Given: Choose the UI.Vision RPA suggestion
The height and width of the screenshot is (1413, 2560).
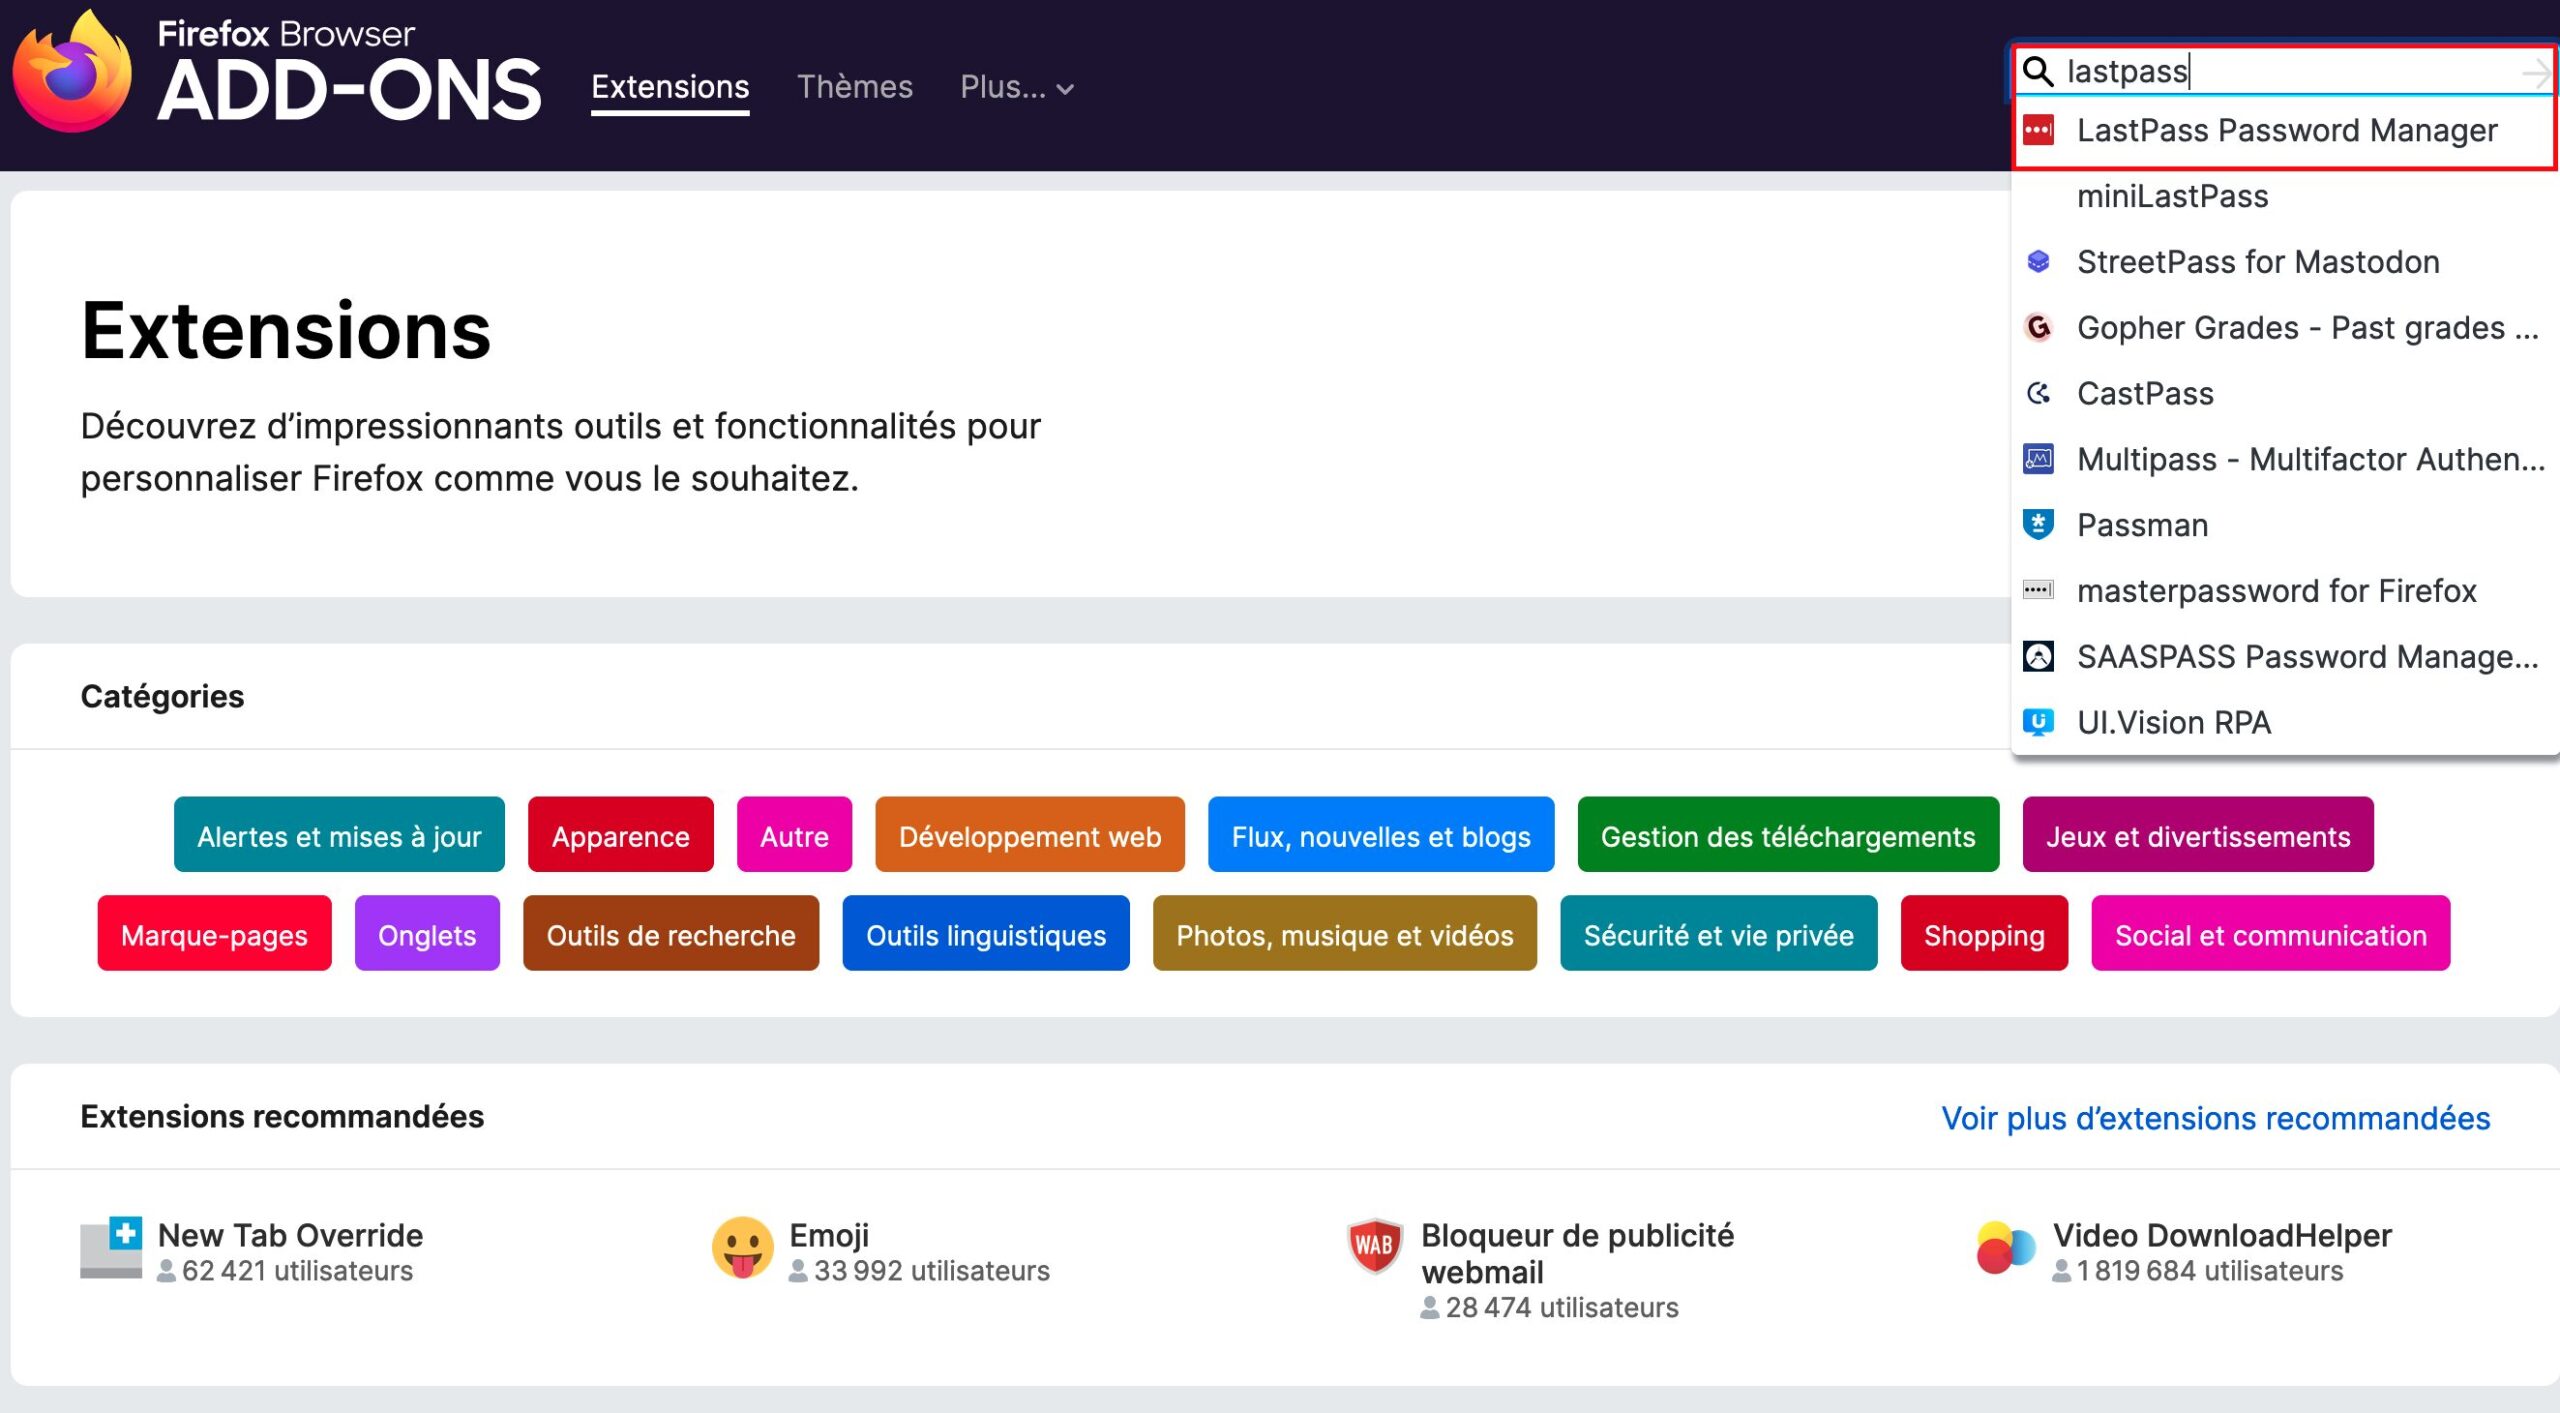Looking at the screenshot, I should (x=2284, y=723).
